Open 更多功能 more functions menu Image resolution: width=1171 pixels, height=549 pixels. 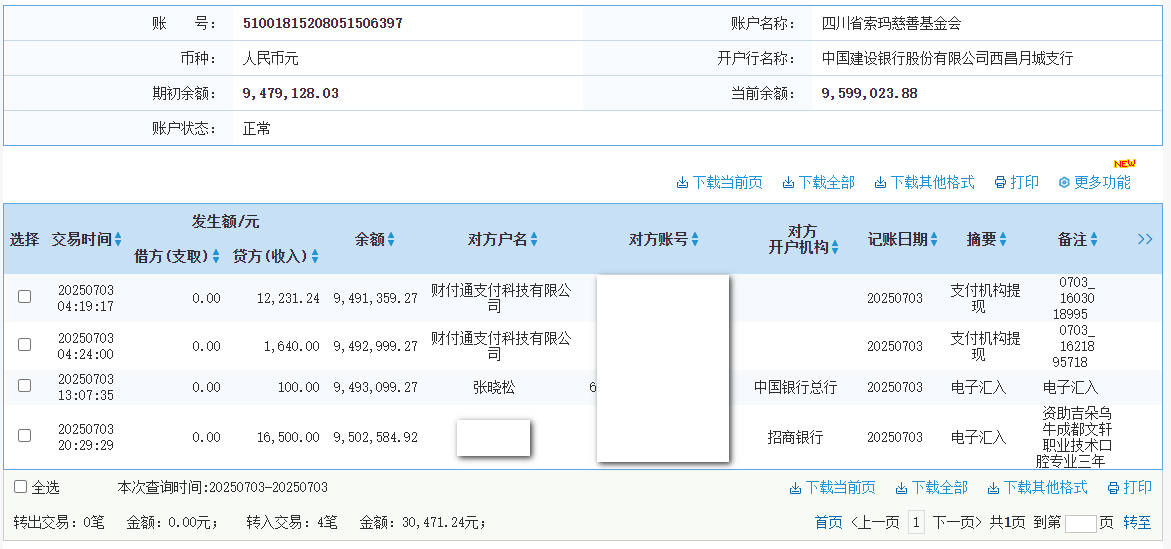tap(1095, 182)
